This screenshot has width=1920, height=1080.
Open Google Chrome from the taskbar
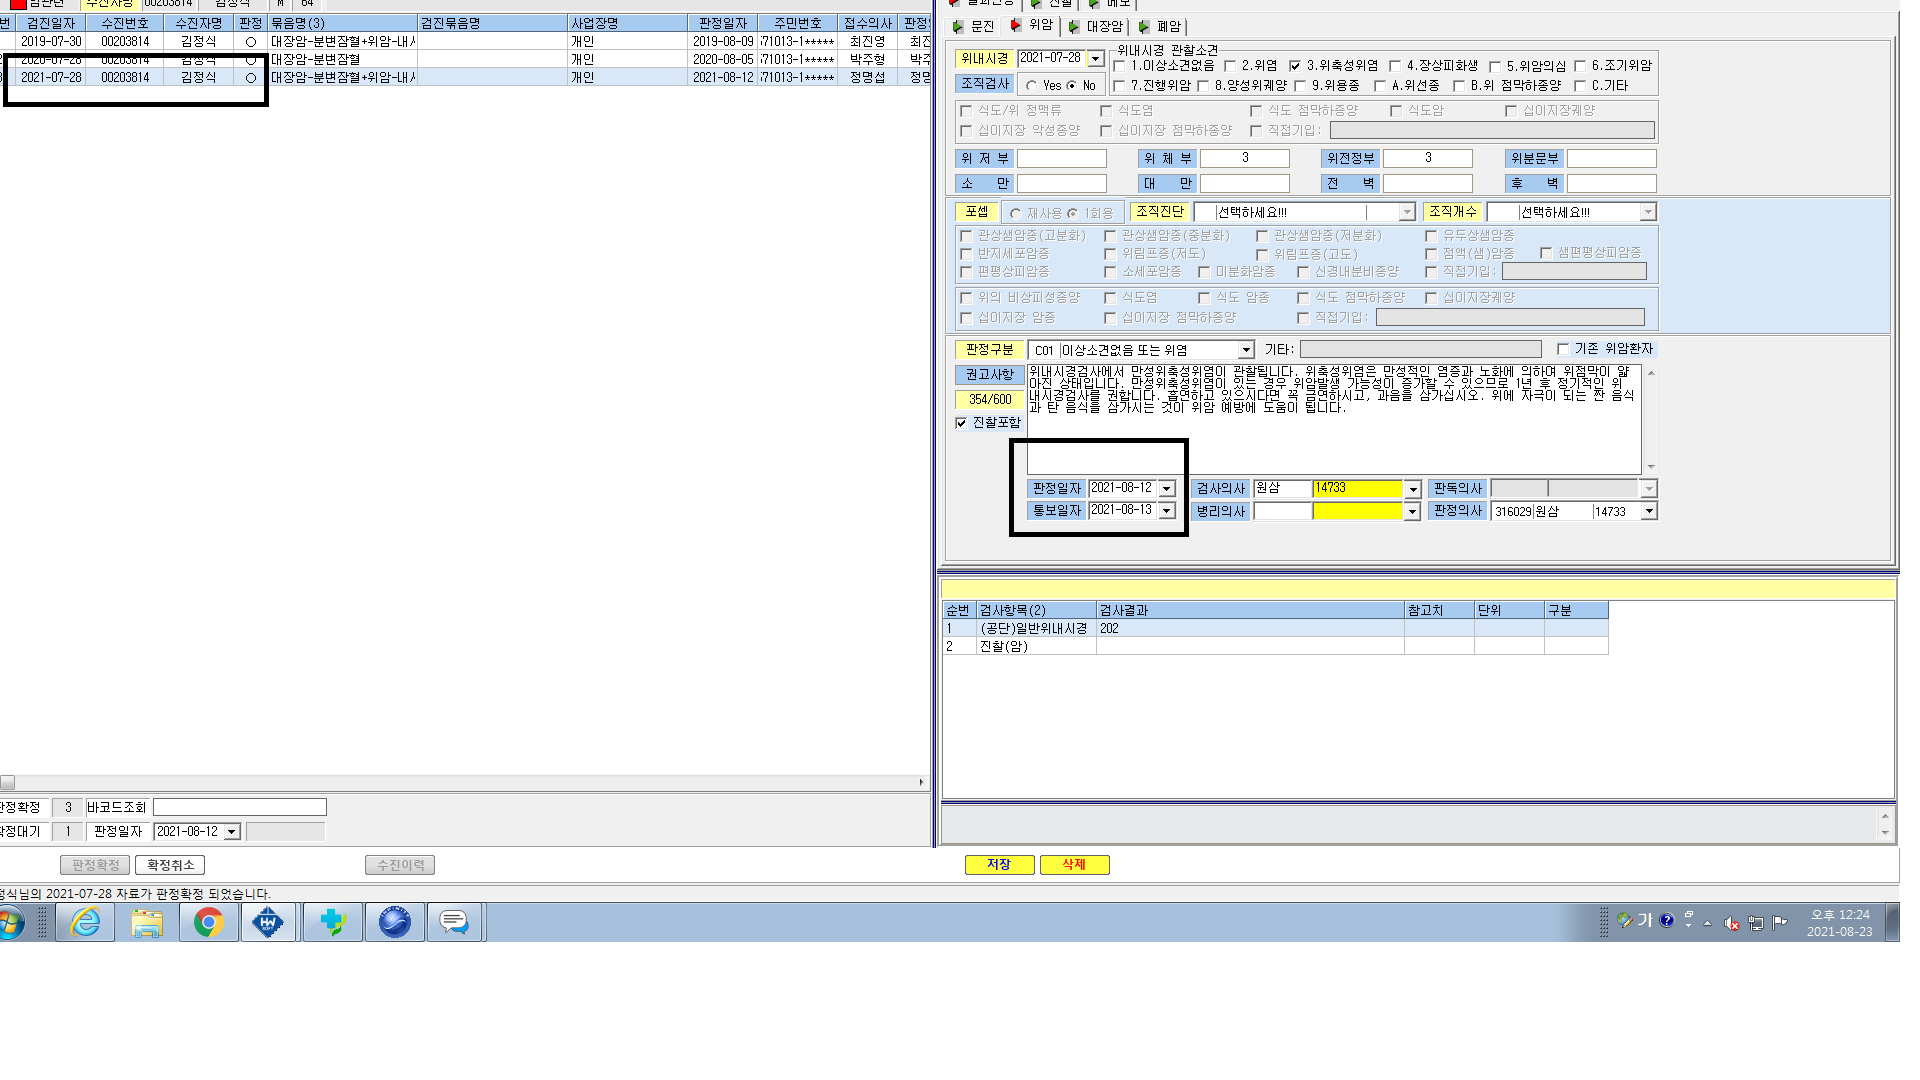(x=208, y=922)
